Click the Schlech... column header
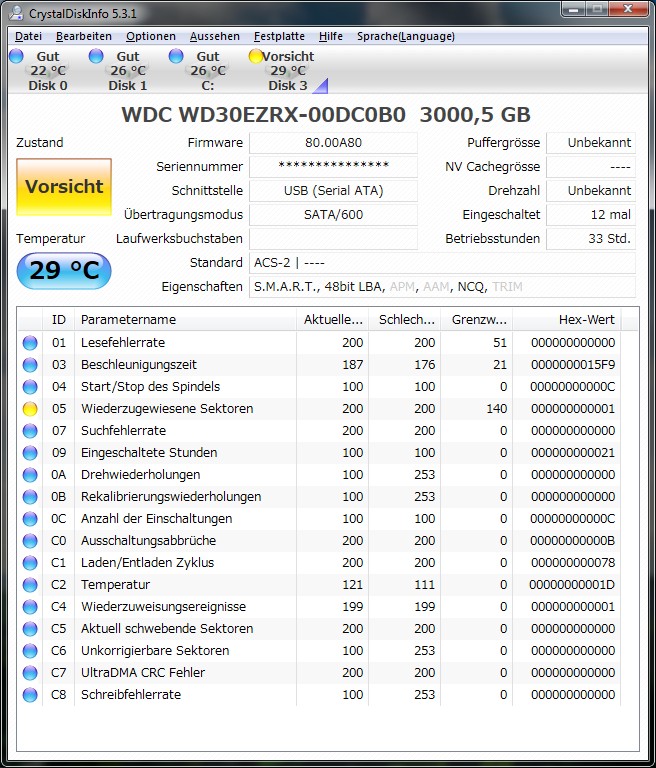This screenshot has height=768, width=656. (x=404, y=320)
